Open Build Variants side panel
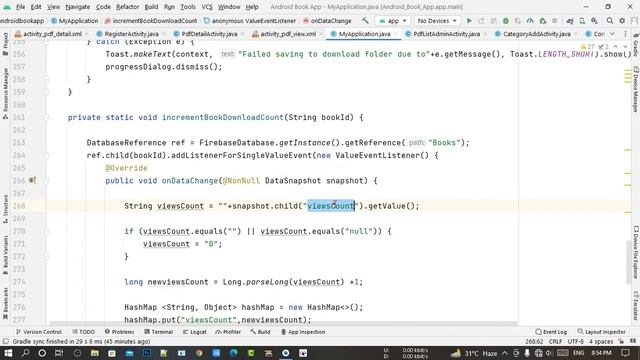The width and height of the screenshot is (640, 360). pyautogui.click(x=5, y=256)
